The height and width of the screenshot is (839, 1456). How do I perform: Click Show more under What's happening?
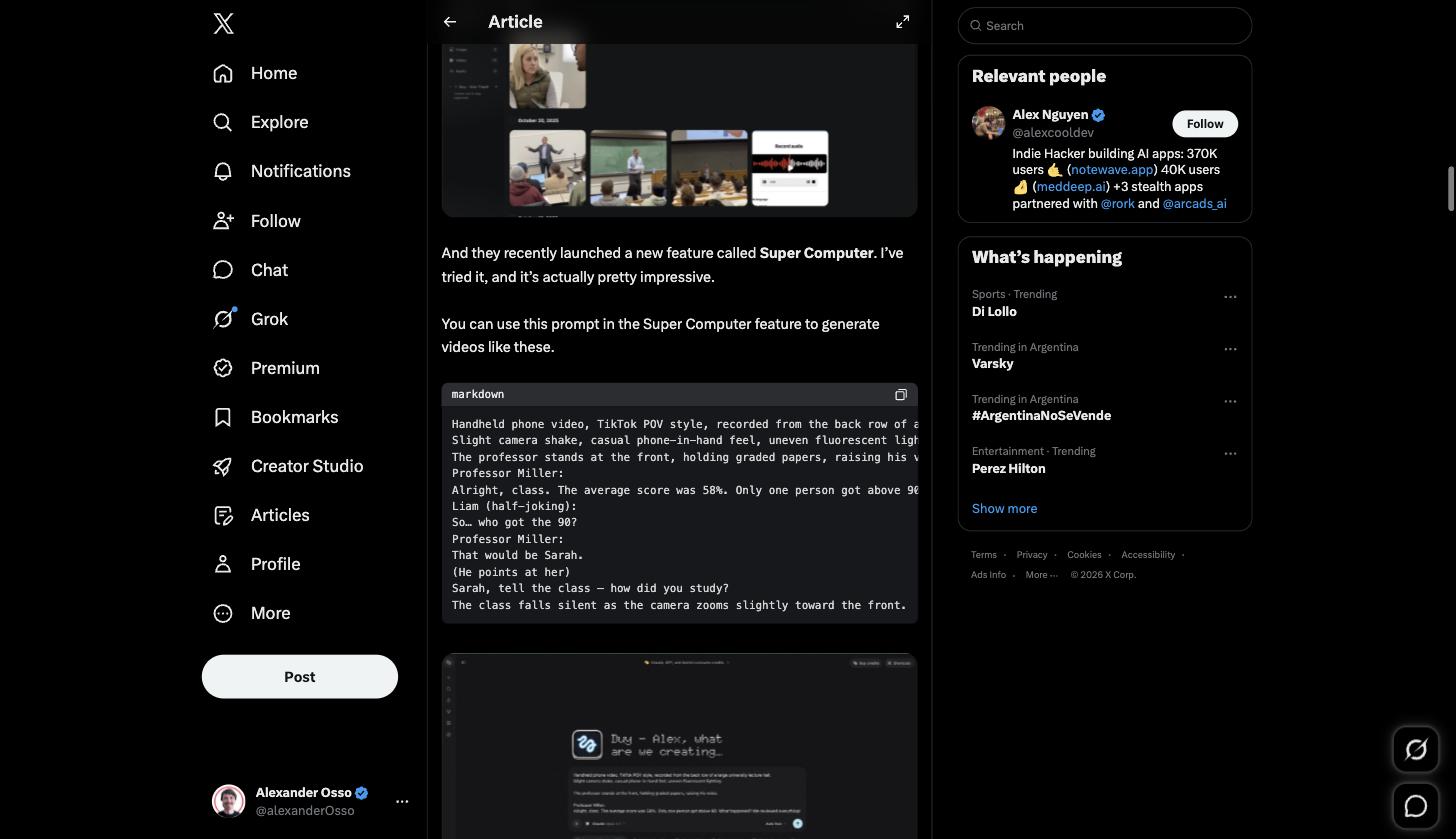(x=1004, y=509)
